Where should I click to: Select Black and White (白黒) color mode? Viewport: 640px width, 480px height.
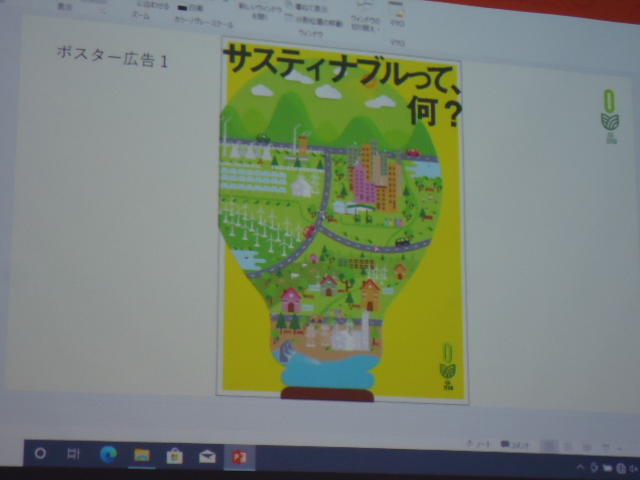191,8
